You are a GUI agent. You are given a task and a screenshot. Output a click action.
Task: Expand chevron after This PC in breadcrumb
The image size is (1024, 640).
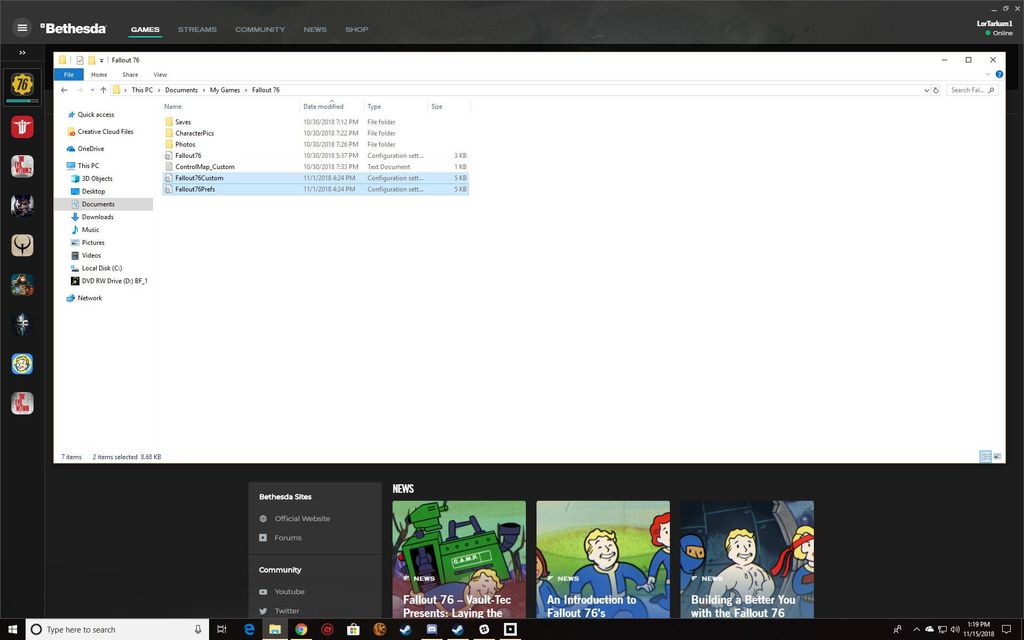[158, 90]
